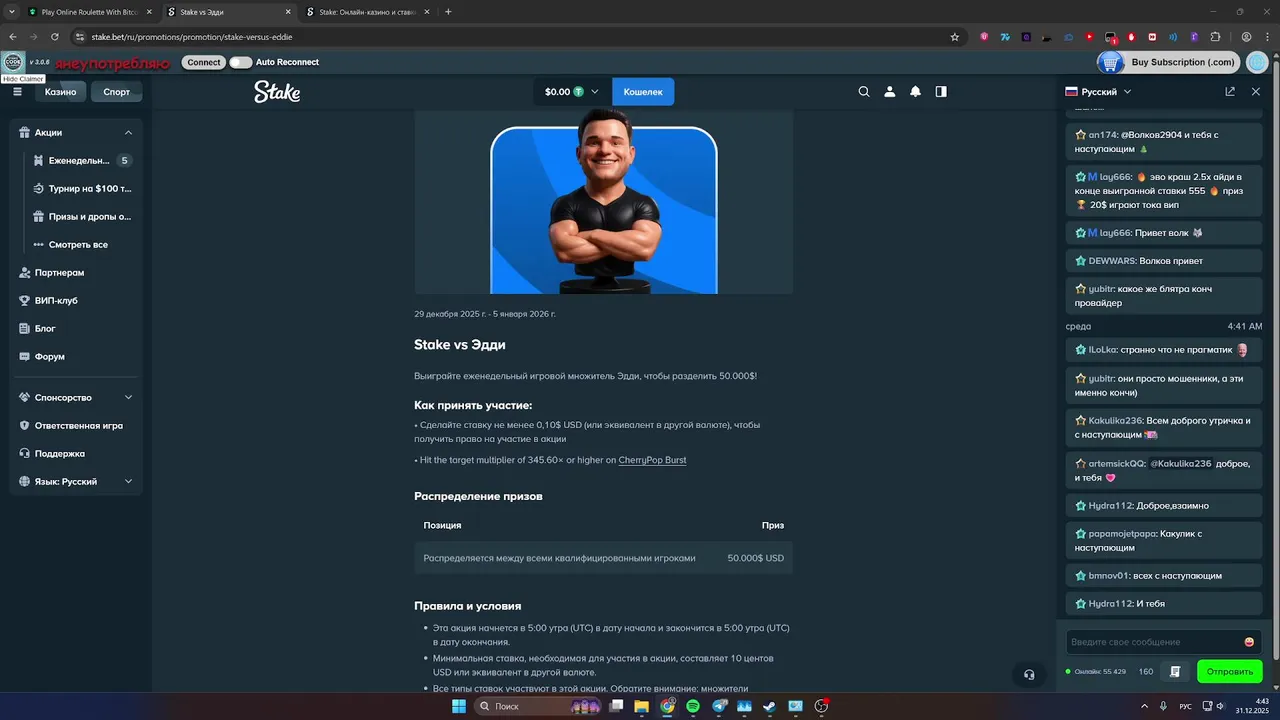
Task: Click the shopping cart Buy Subscription icon
Action: point(1110,62)
